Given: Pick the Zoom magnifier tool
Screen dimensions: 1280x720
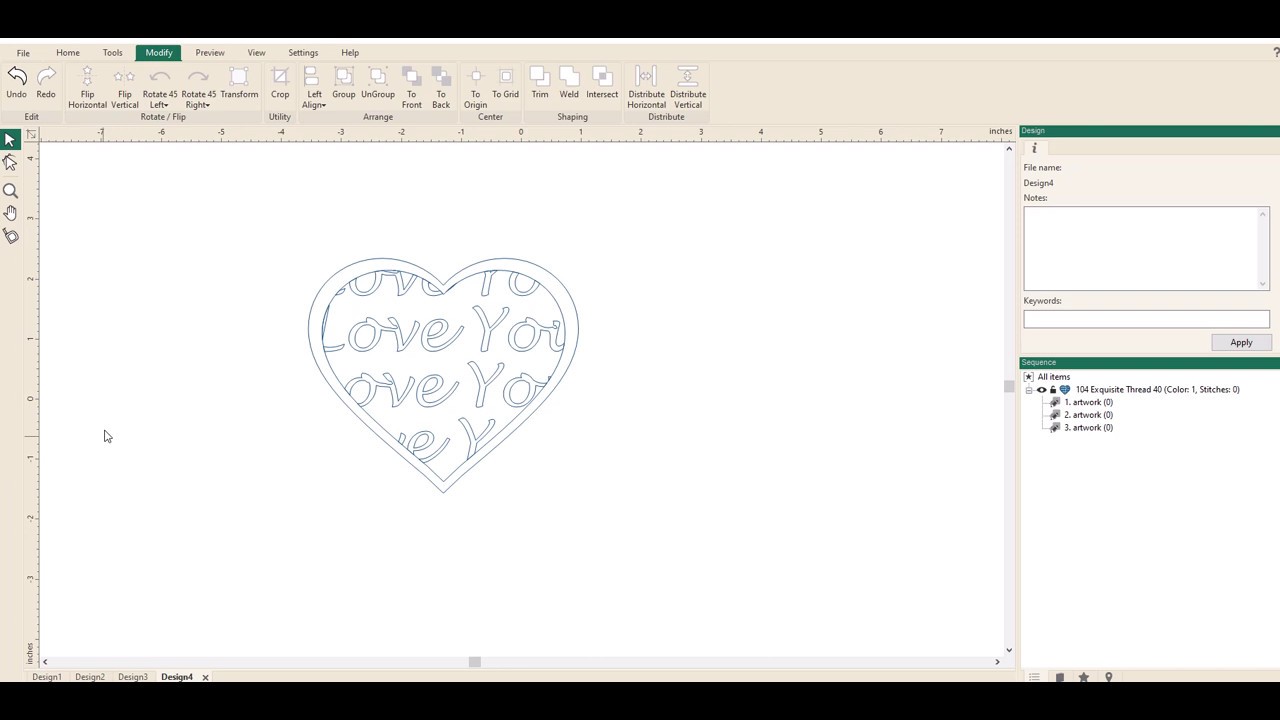Looking at the screenshot, I should click(x=10, y=191).
